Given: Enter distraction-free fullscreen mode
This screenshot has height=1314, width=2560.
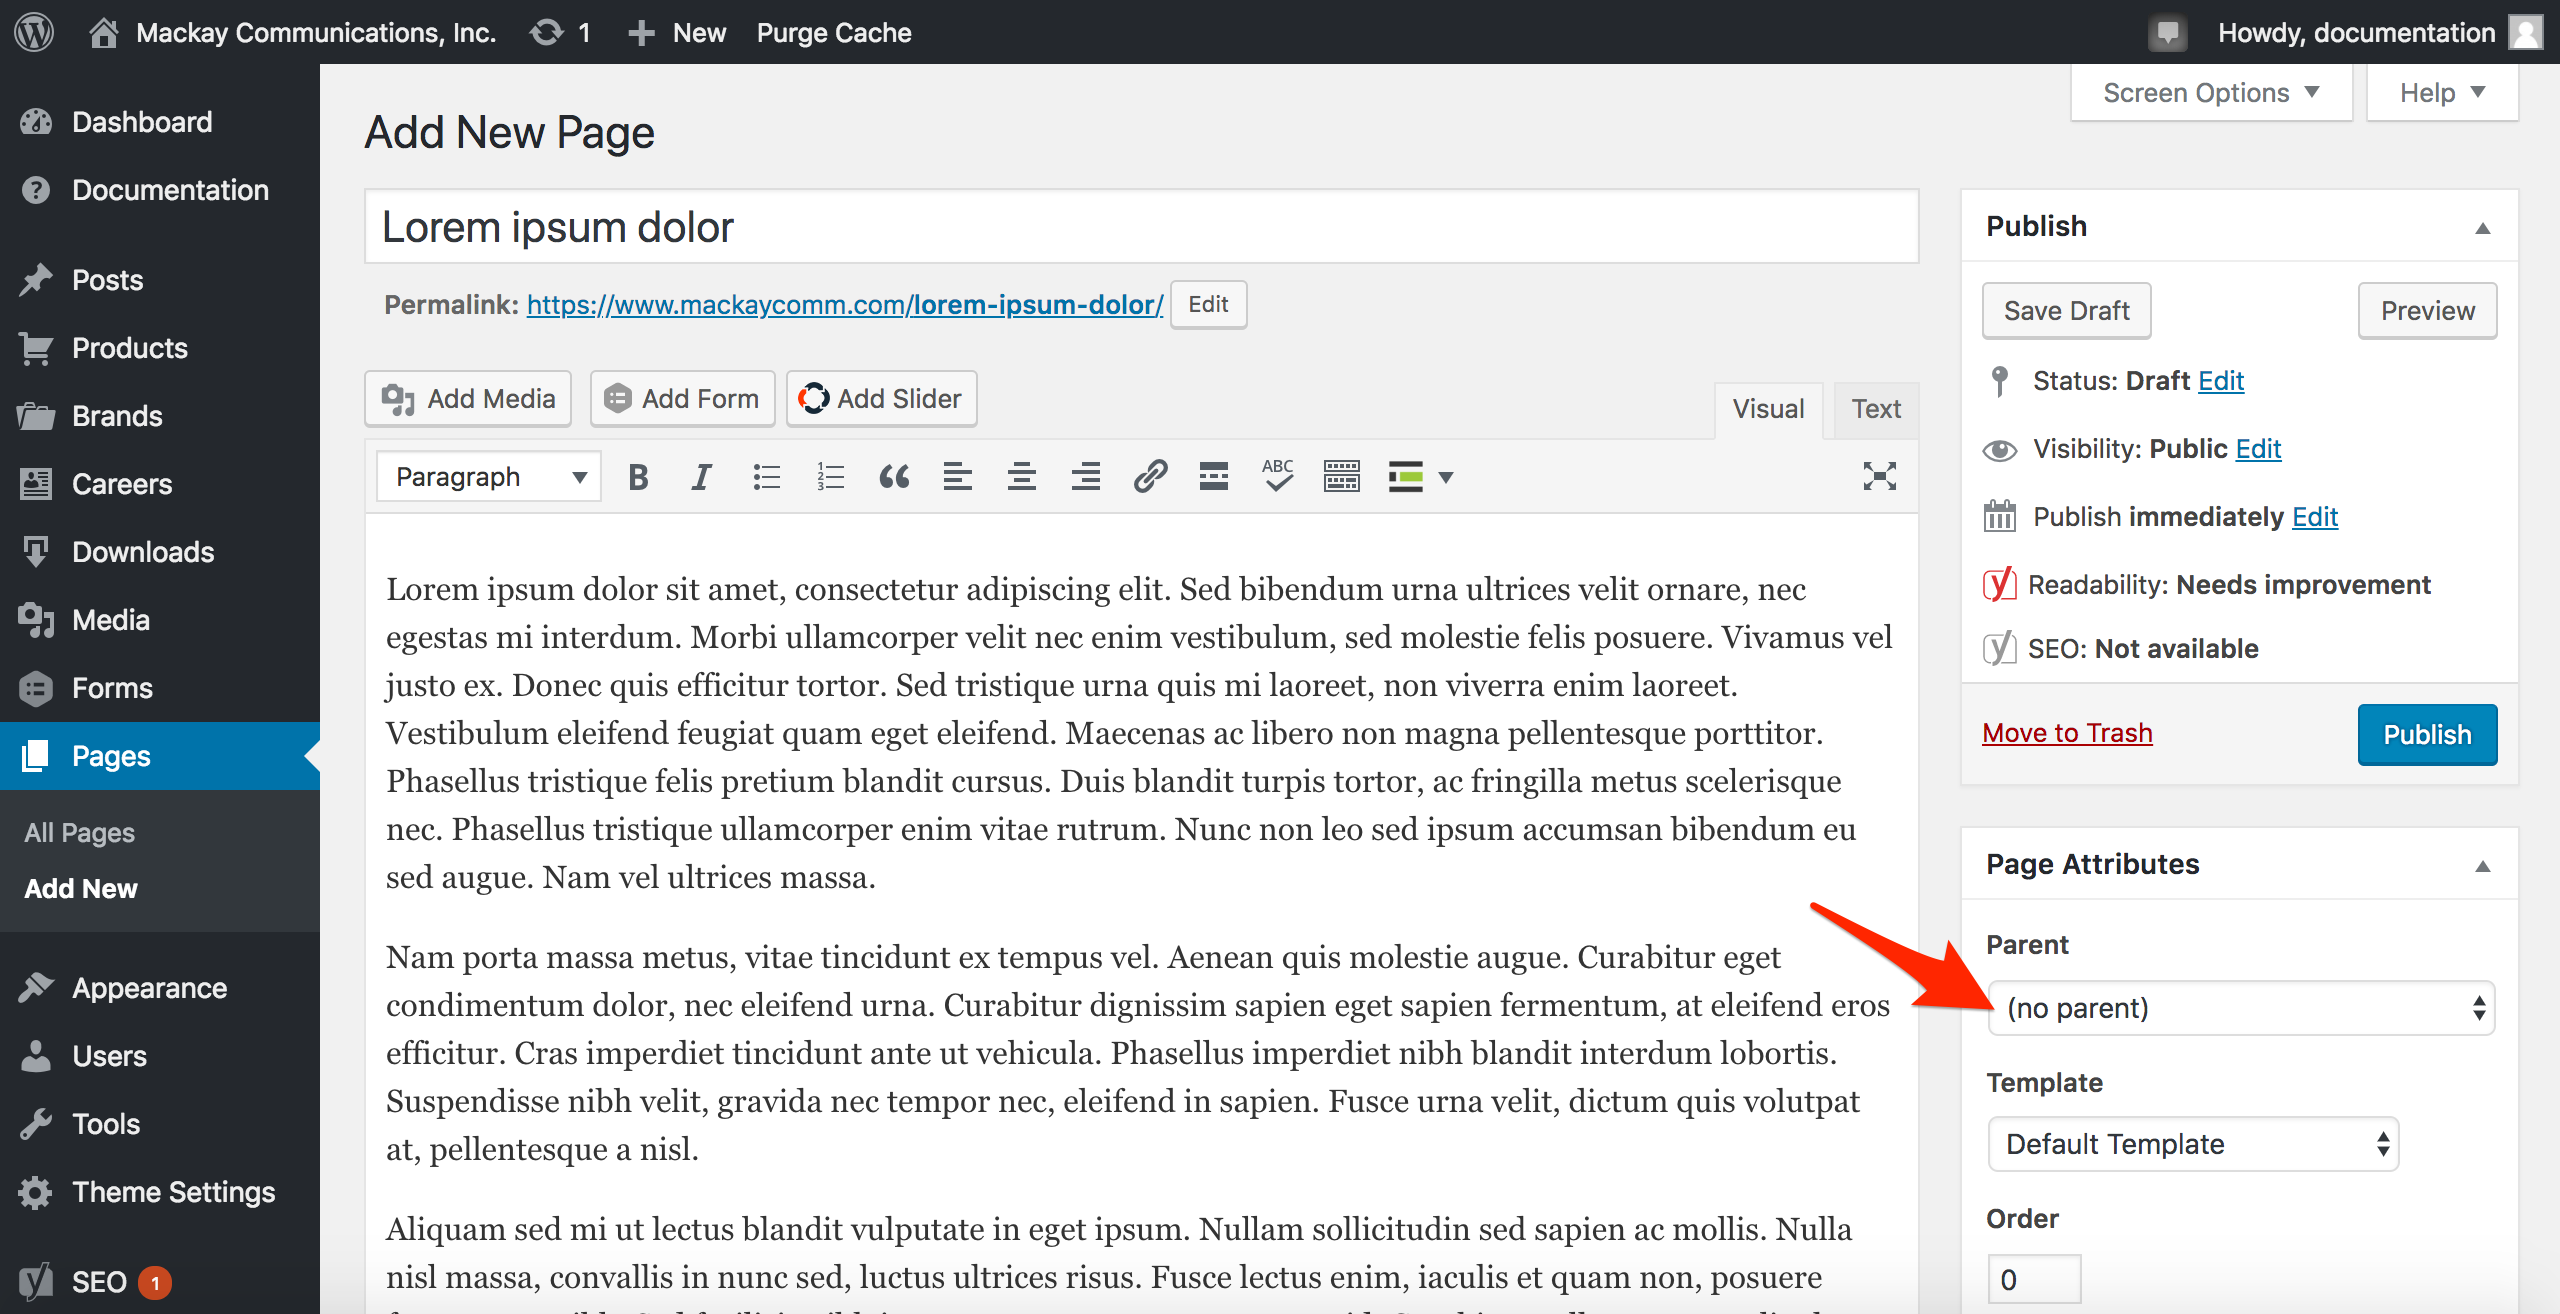Looking at the screenshot, I should click(x=1880, y=477).
